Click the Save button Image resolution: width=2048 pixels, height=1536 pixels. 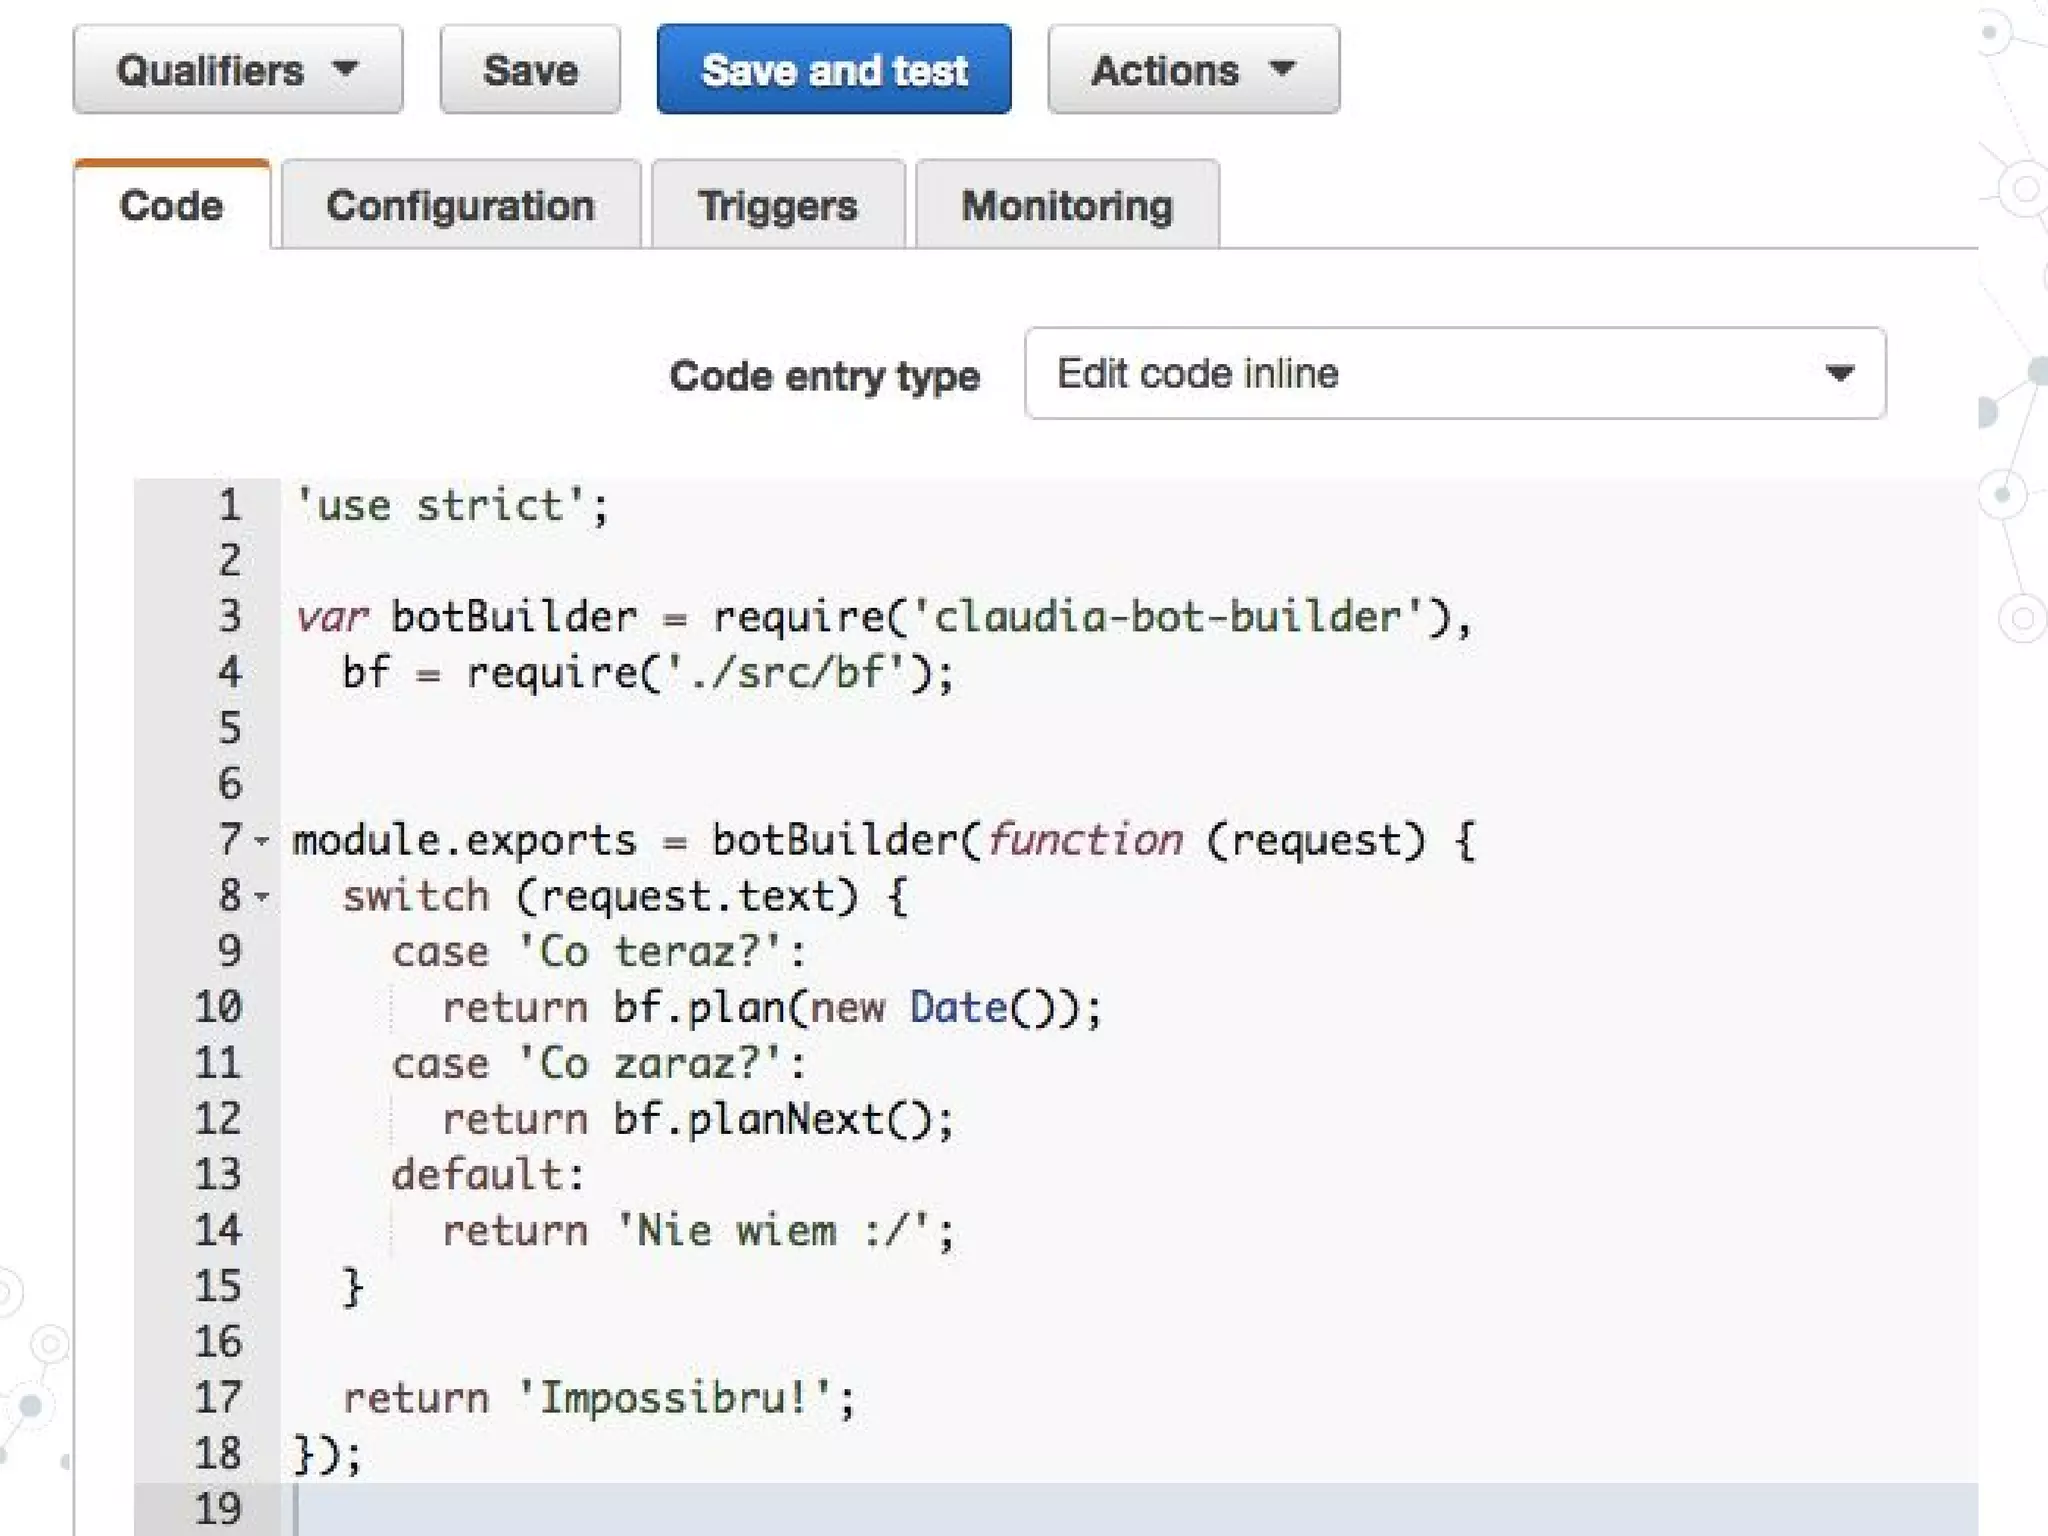pos(530,70)
